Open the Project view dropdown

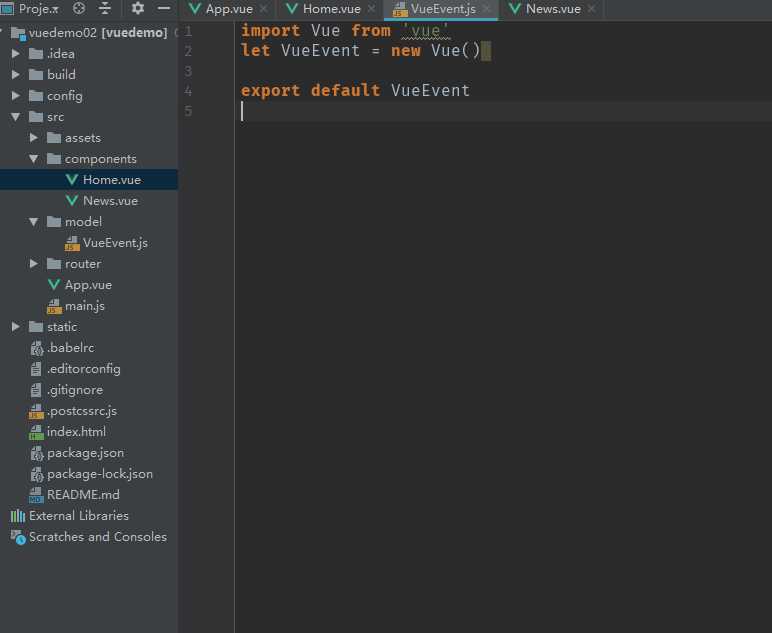pyautogui.click(x=38, y=9)
